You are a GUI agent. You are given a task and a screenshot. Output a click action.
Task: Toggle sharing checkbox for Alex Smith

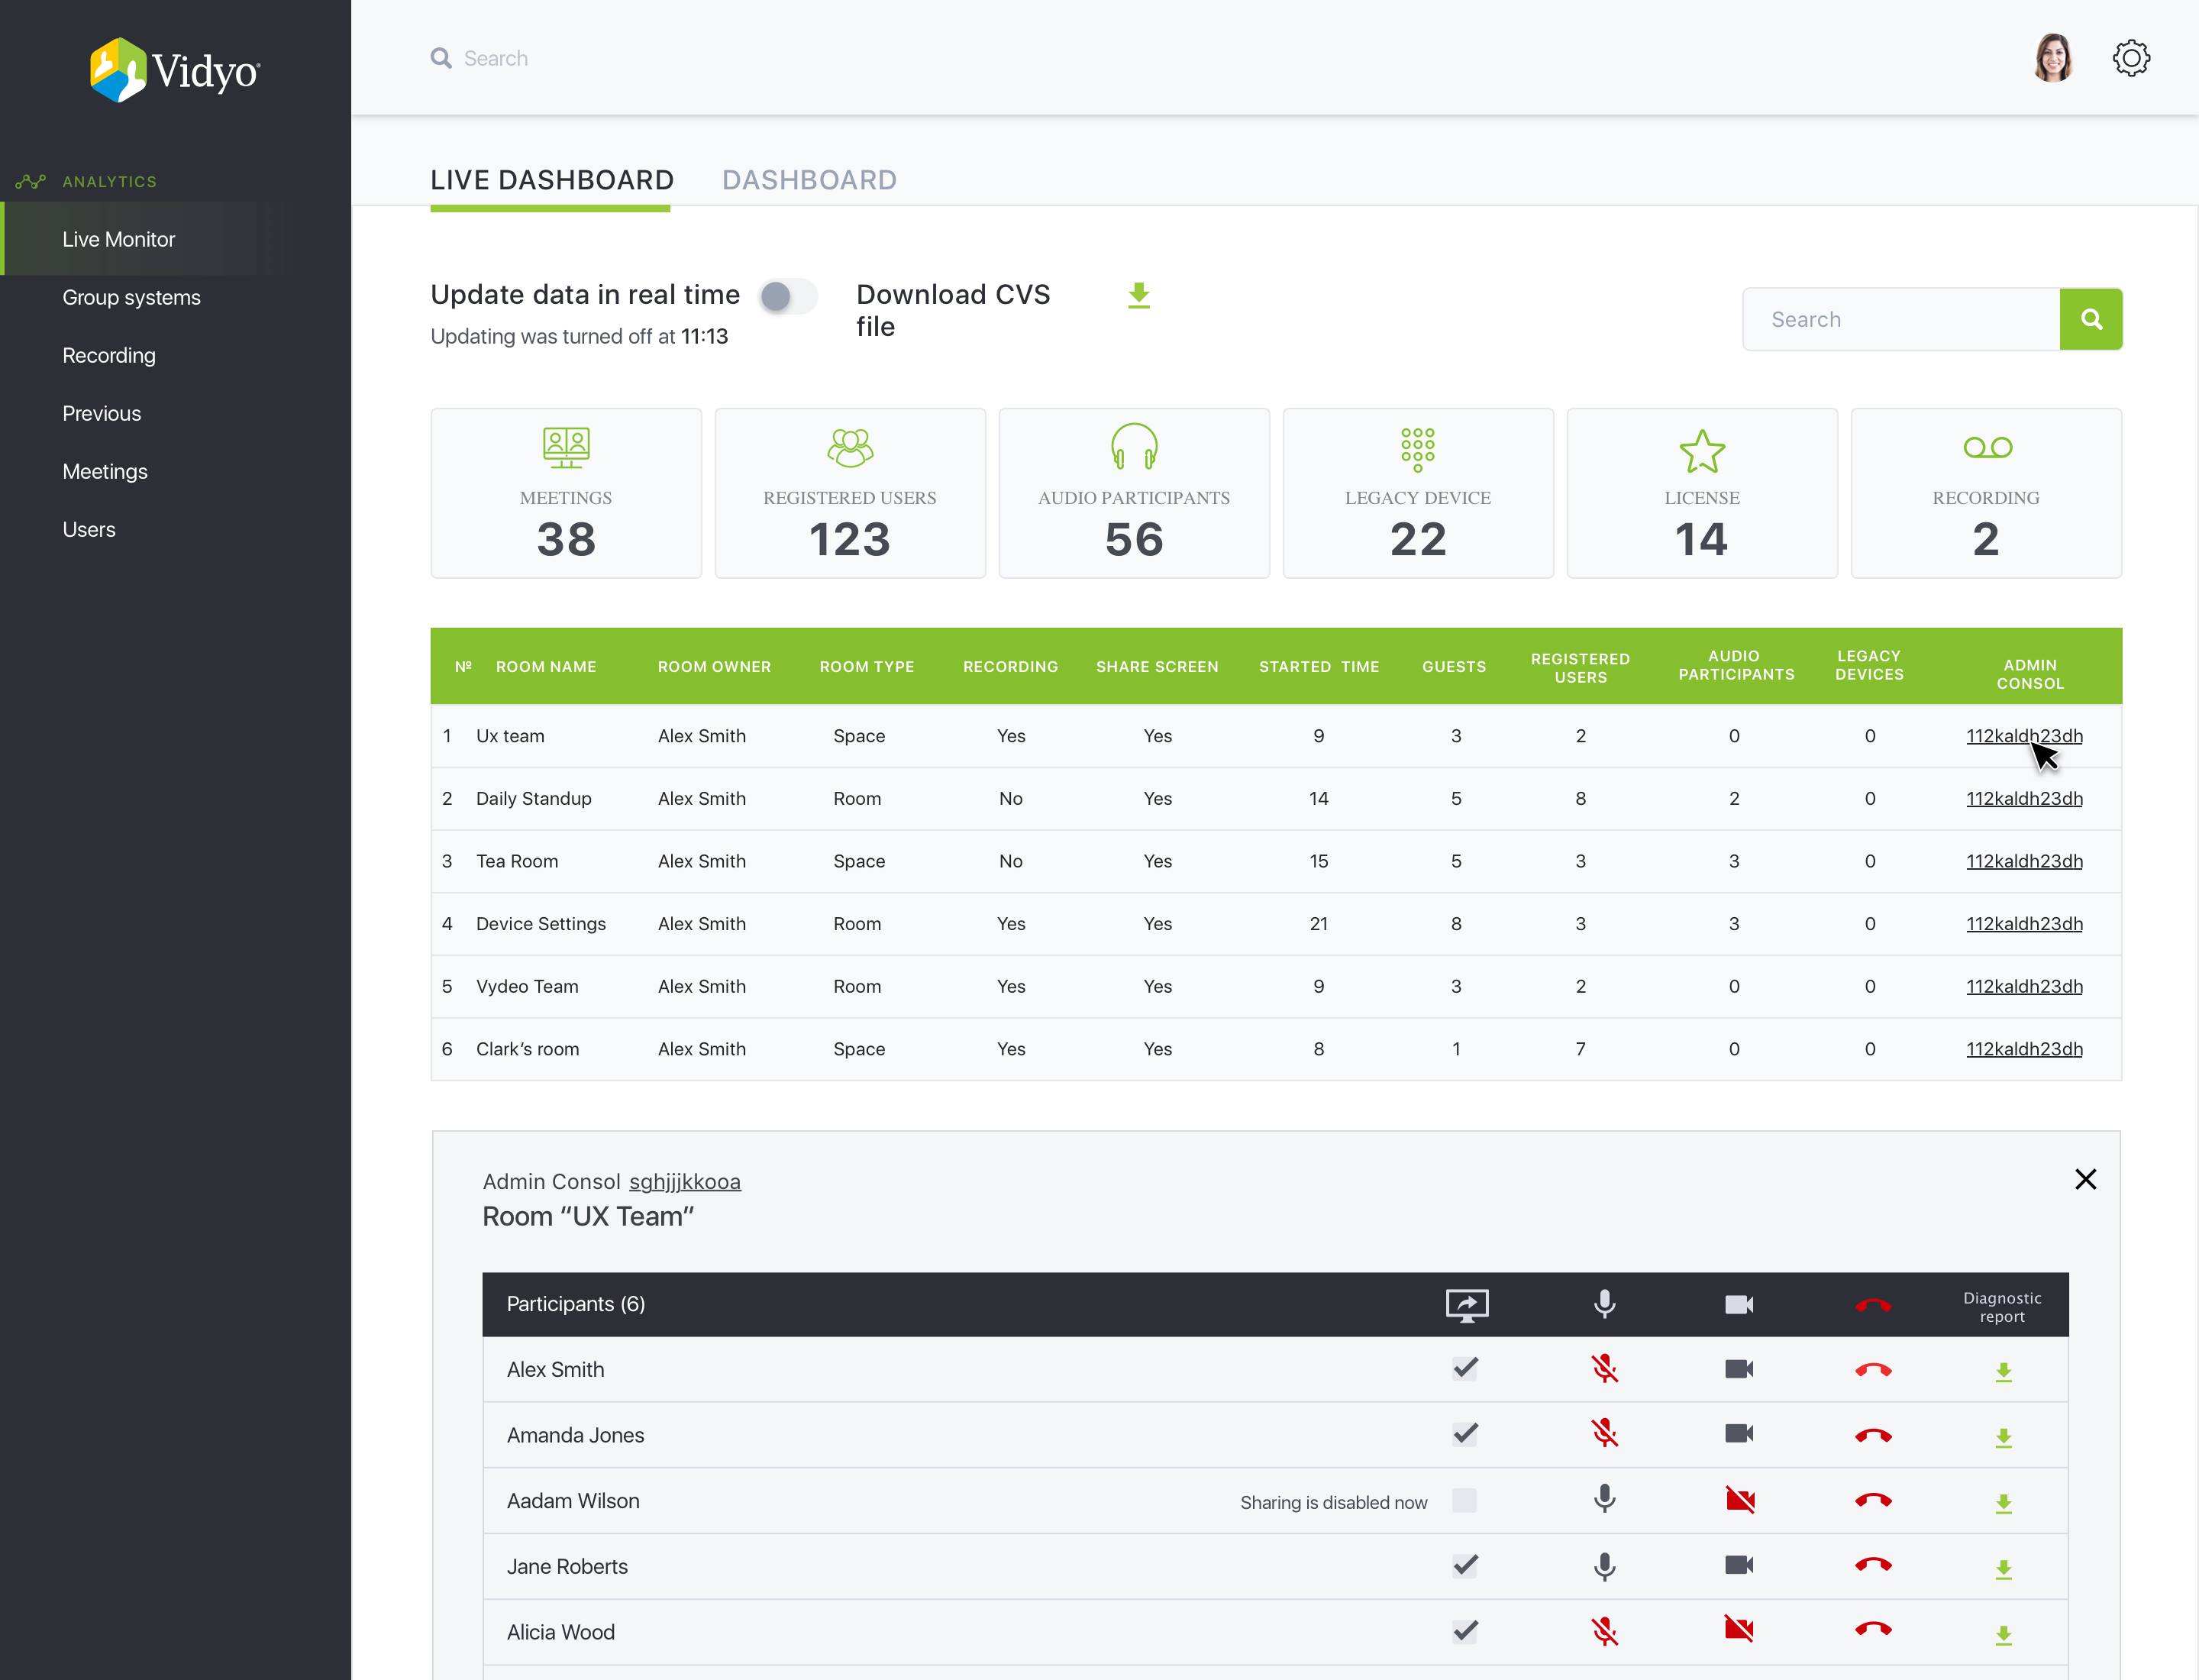coord(1464,1369)
